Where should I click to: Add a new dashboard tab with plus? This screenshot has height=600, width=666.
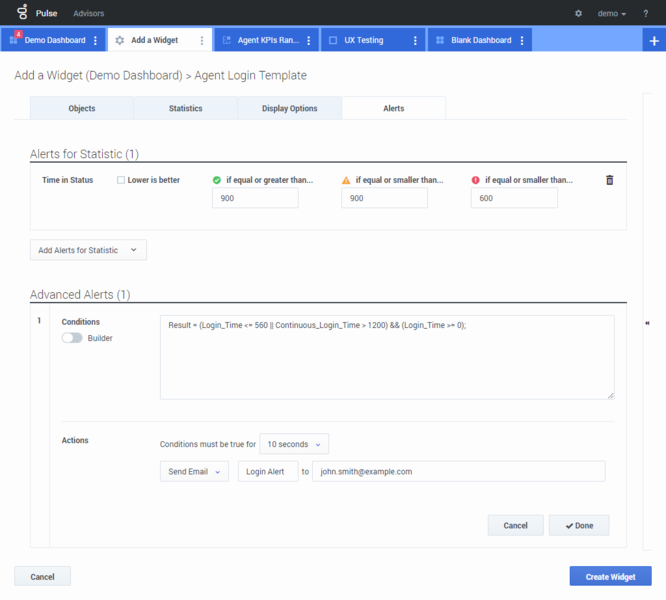pos(654,41)
